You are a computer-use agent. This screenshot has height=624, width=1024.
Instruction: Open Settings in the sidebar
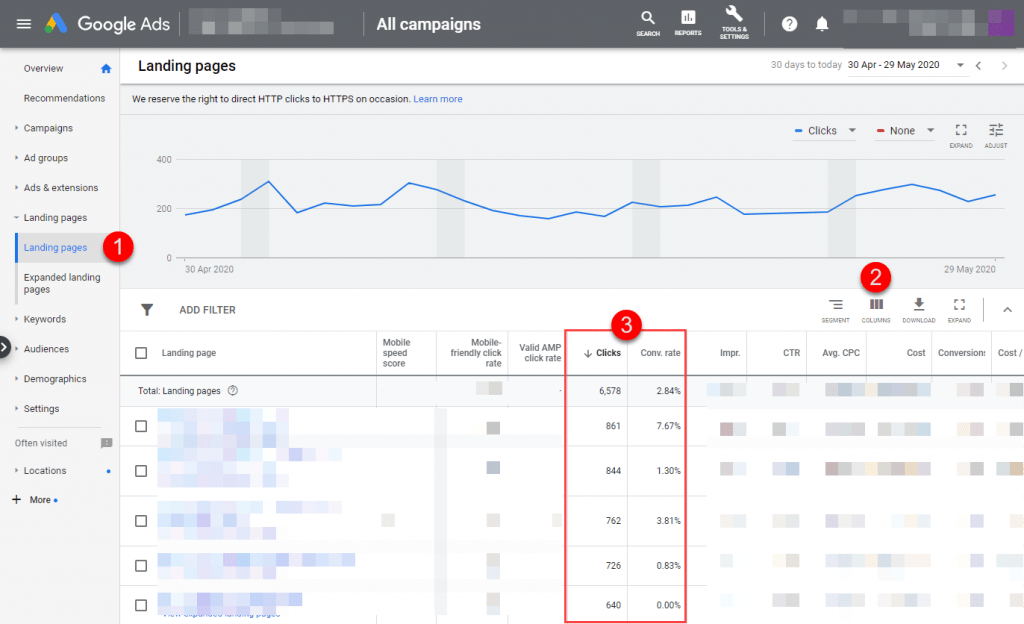(41, 409)
